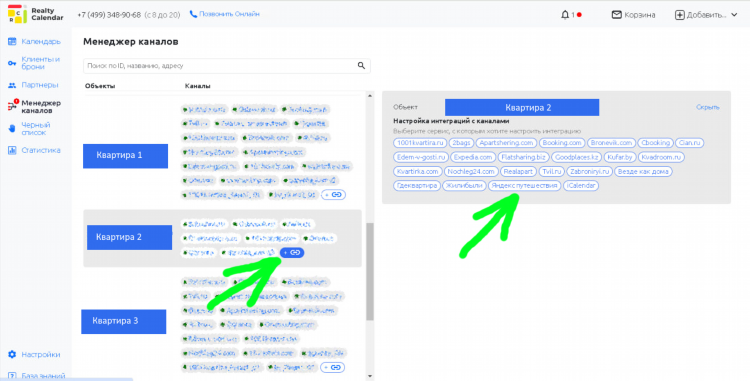Choose the Booking.com channel

[x=562, y=142]
